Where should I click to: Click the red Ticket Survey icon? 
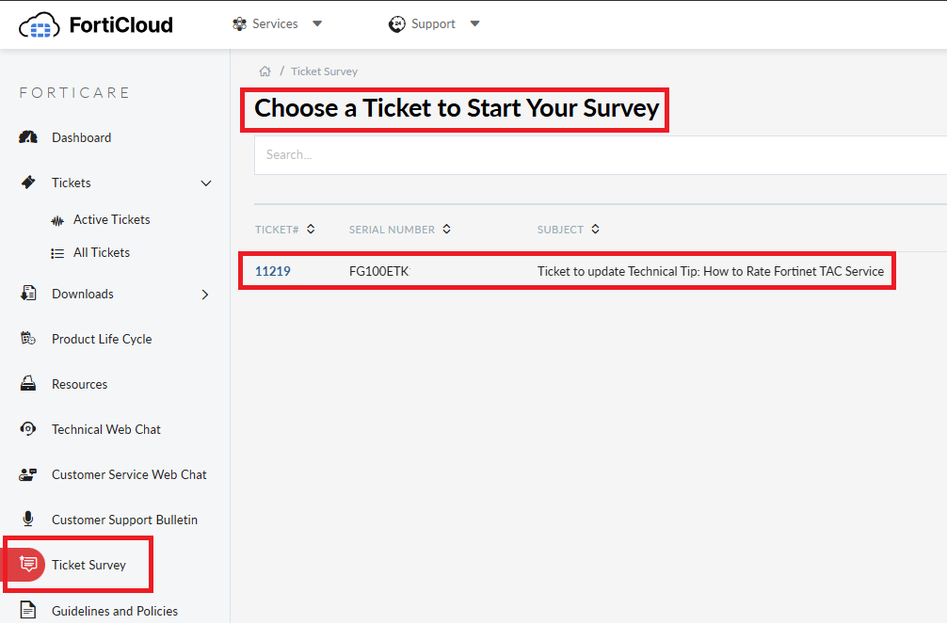coord(29,565)
